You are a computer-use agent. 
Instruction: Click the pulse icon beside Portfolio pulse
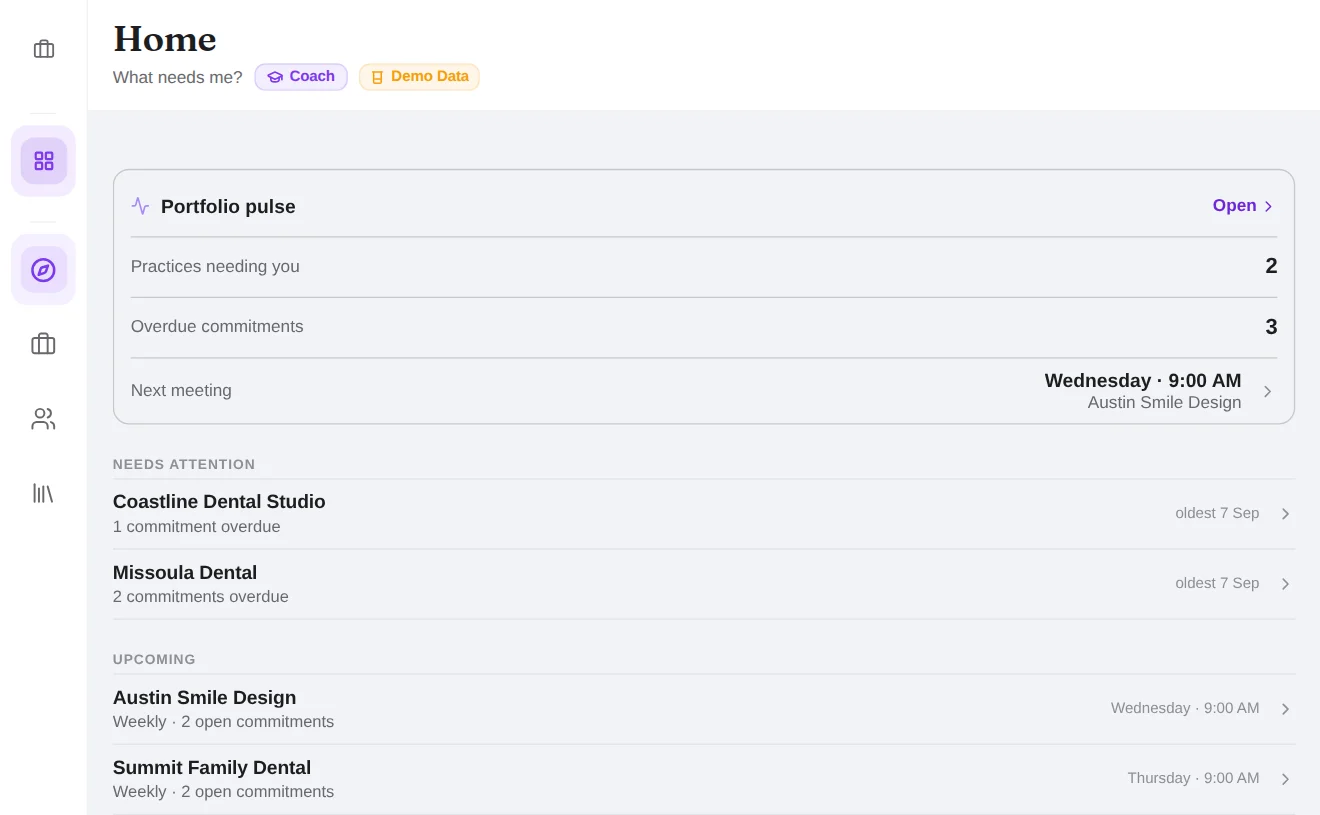pyautogui.click(x=140, y=206)
